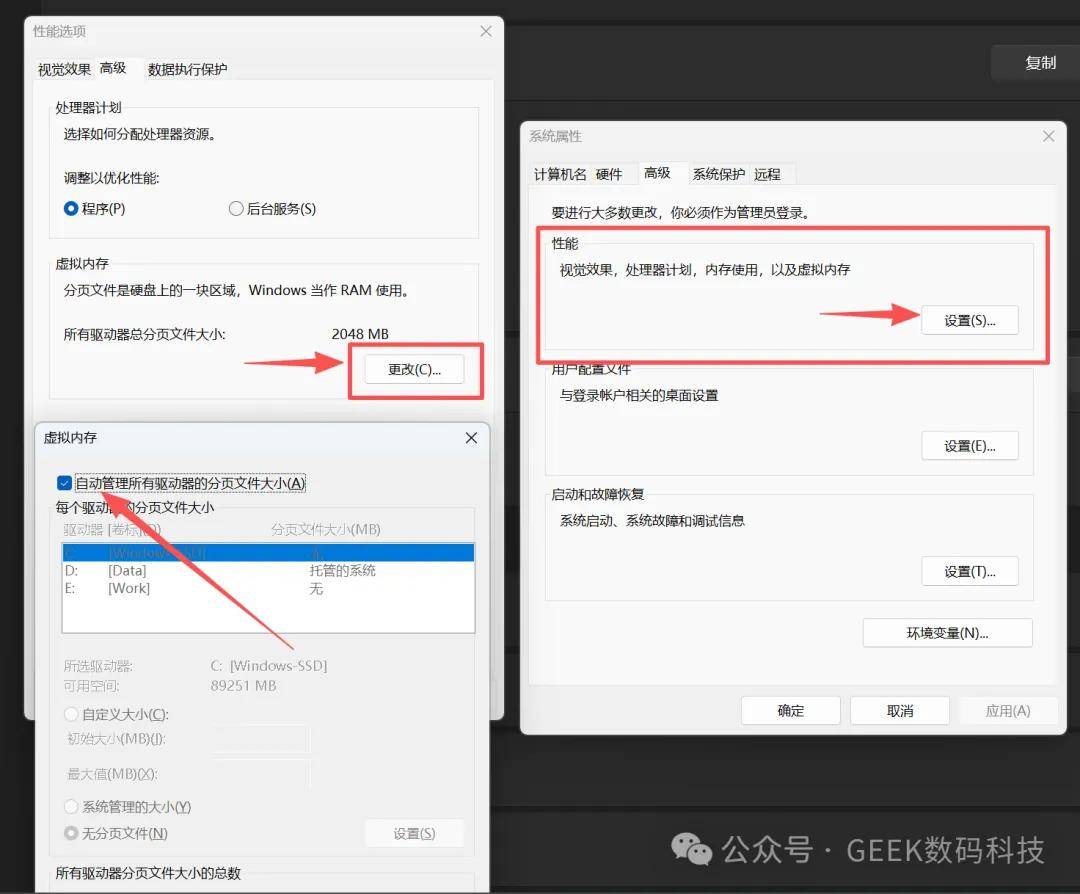Go to the 系统保护 tab
This screenshot has height=894, width=1080.
click(x=718, y=174)
